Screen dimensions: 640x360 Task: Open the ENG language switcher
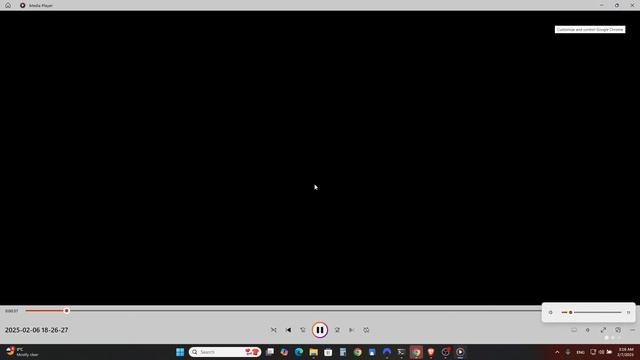tap(580, 352)
